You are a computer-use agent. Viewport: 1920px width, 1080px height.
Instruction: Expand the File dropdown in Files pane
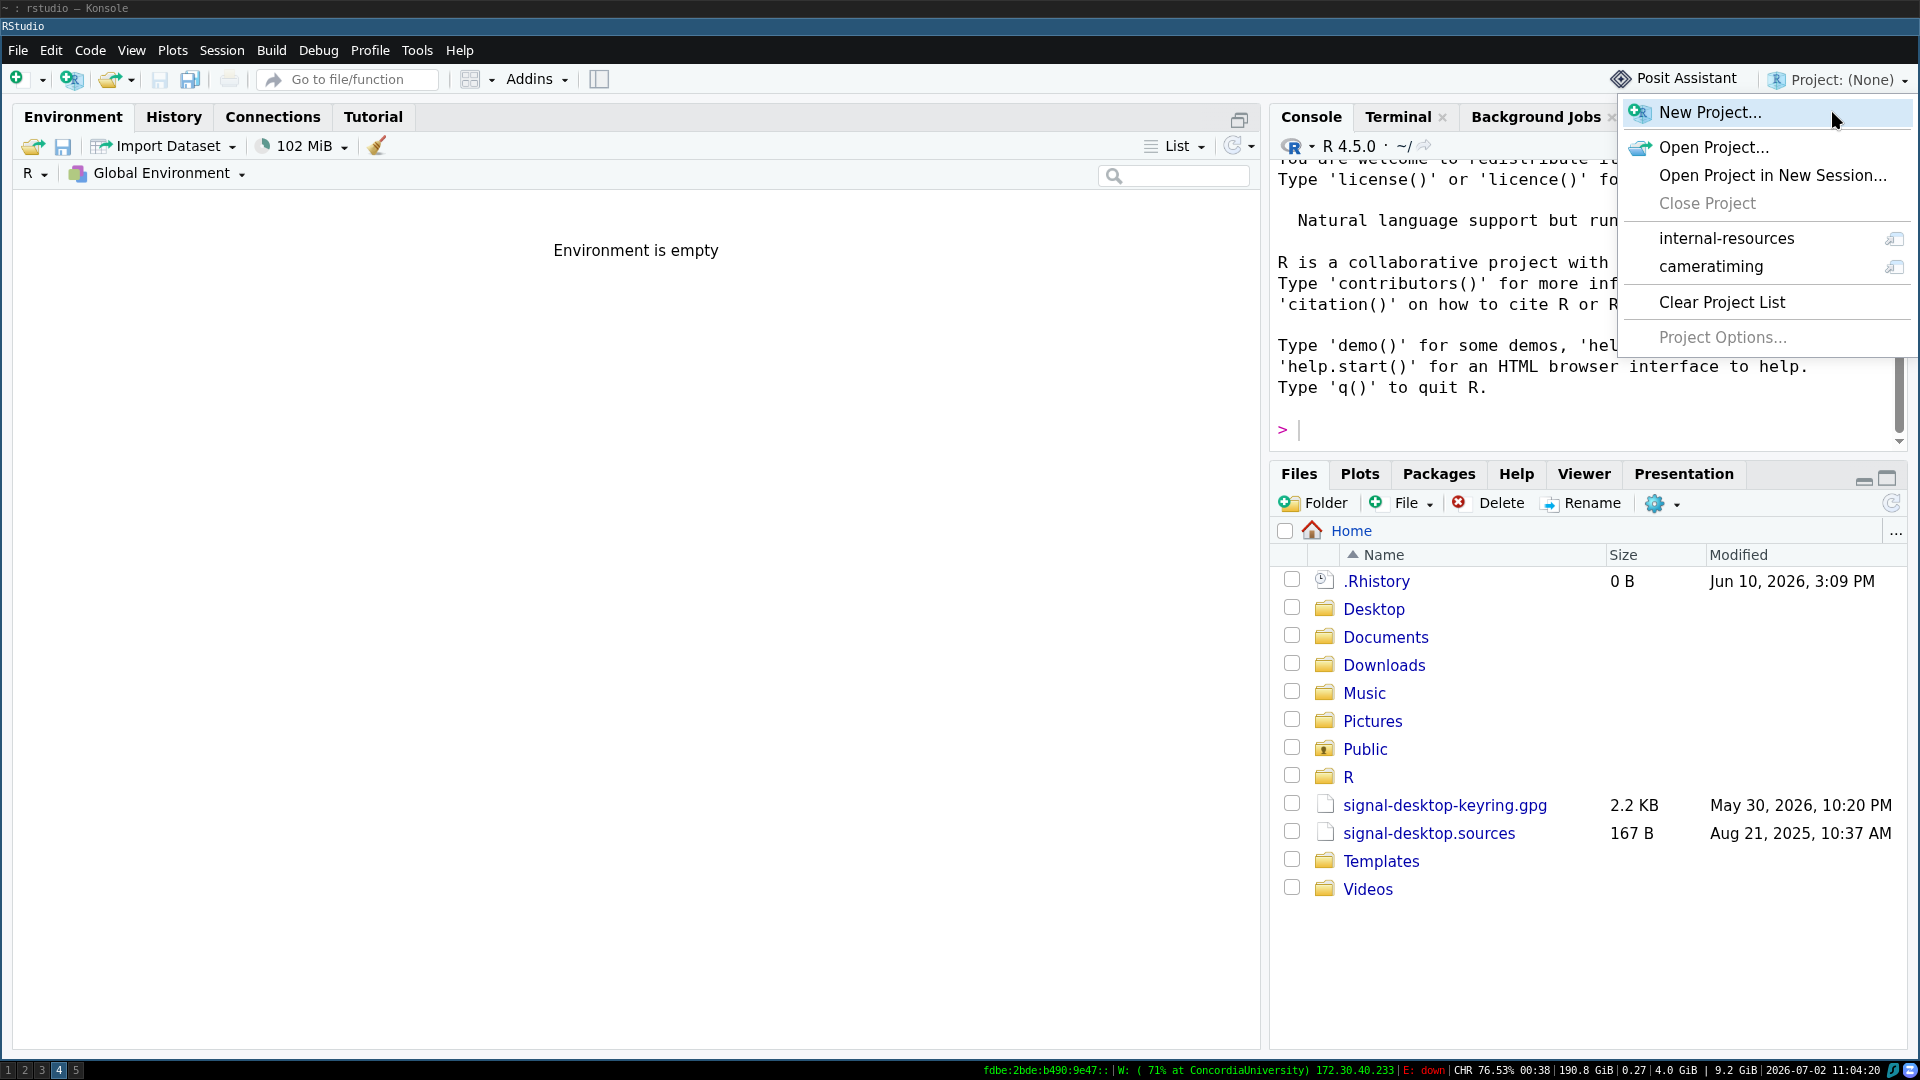(x=1401, y=503)
